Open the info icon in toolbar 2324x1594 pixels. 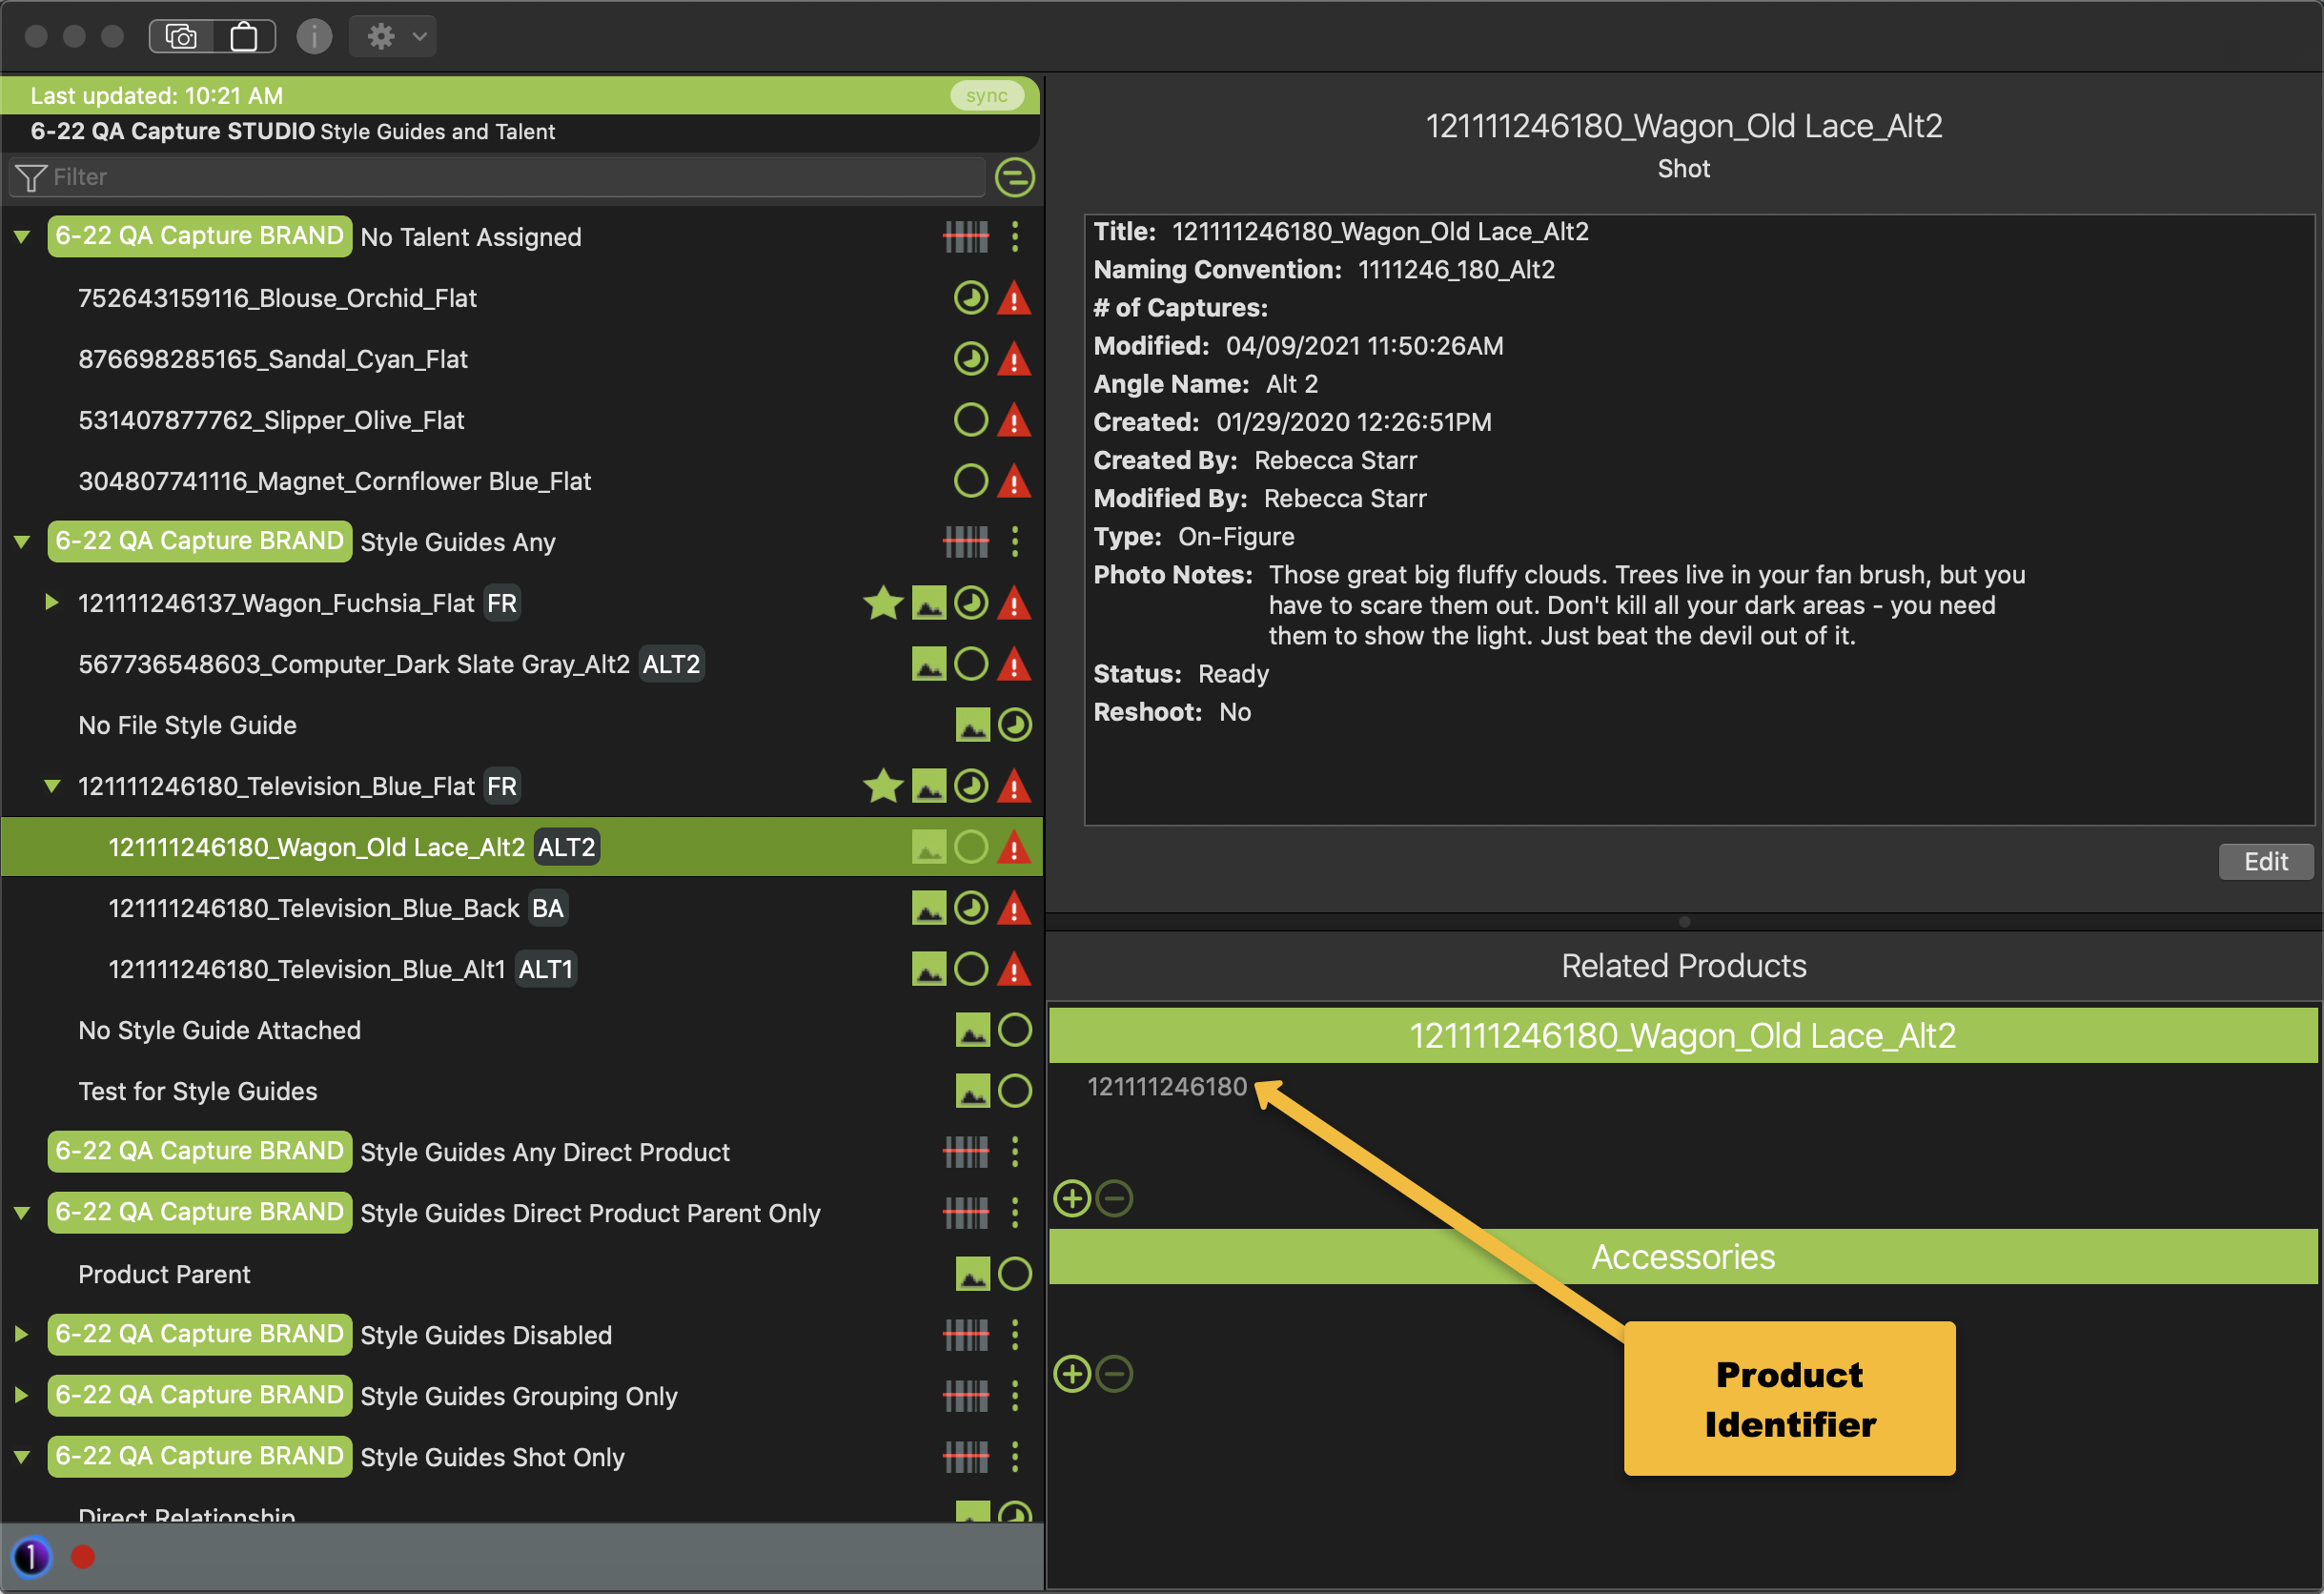tap(314, 37)
